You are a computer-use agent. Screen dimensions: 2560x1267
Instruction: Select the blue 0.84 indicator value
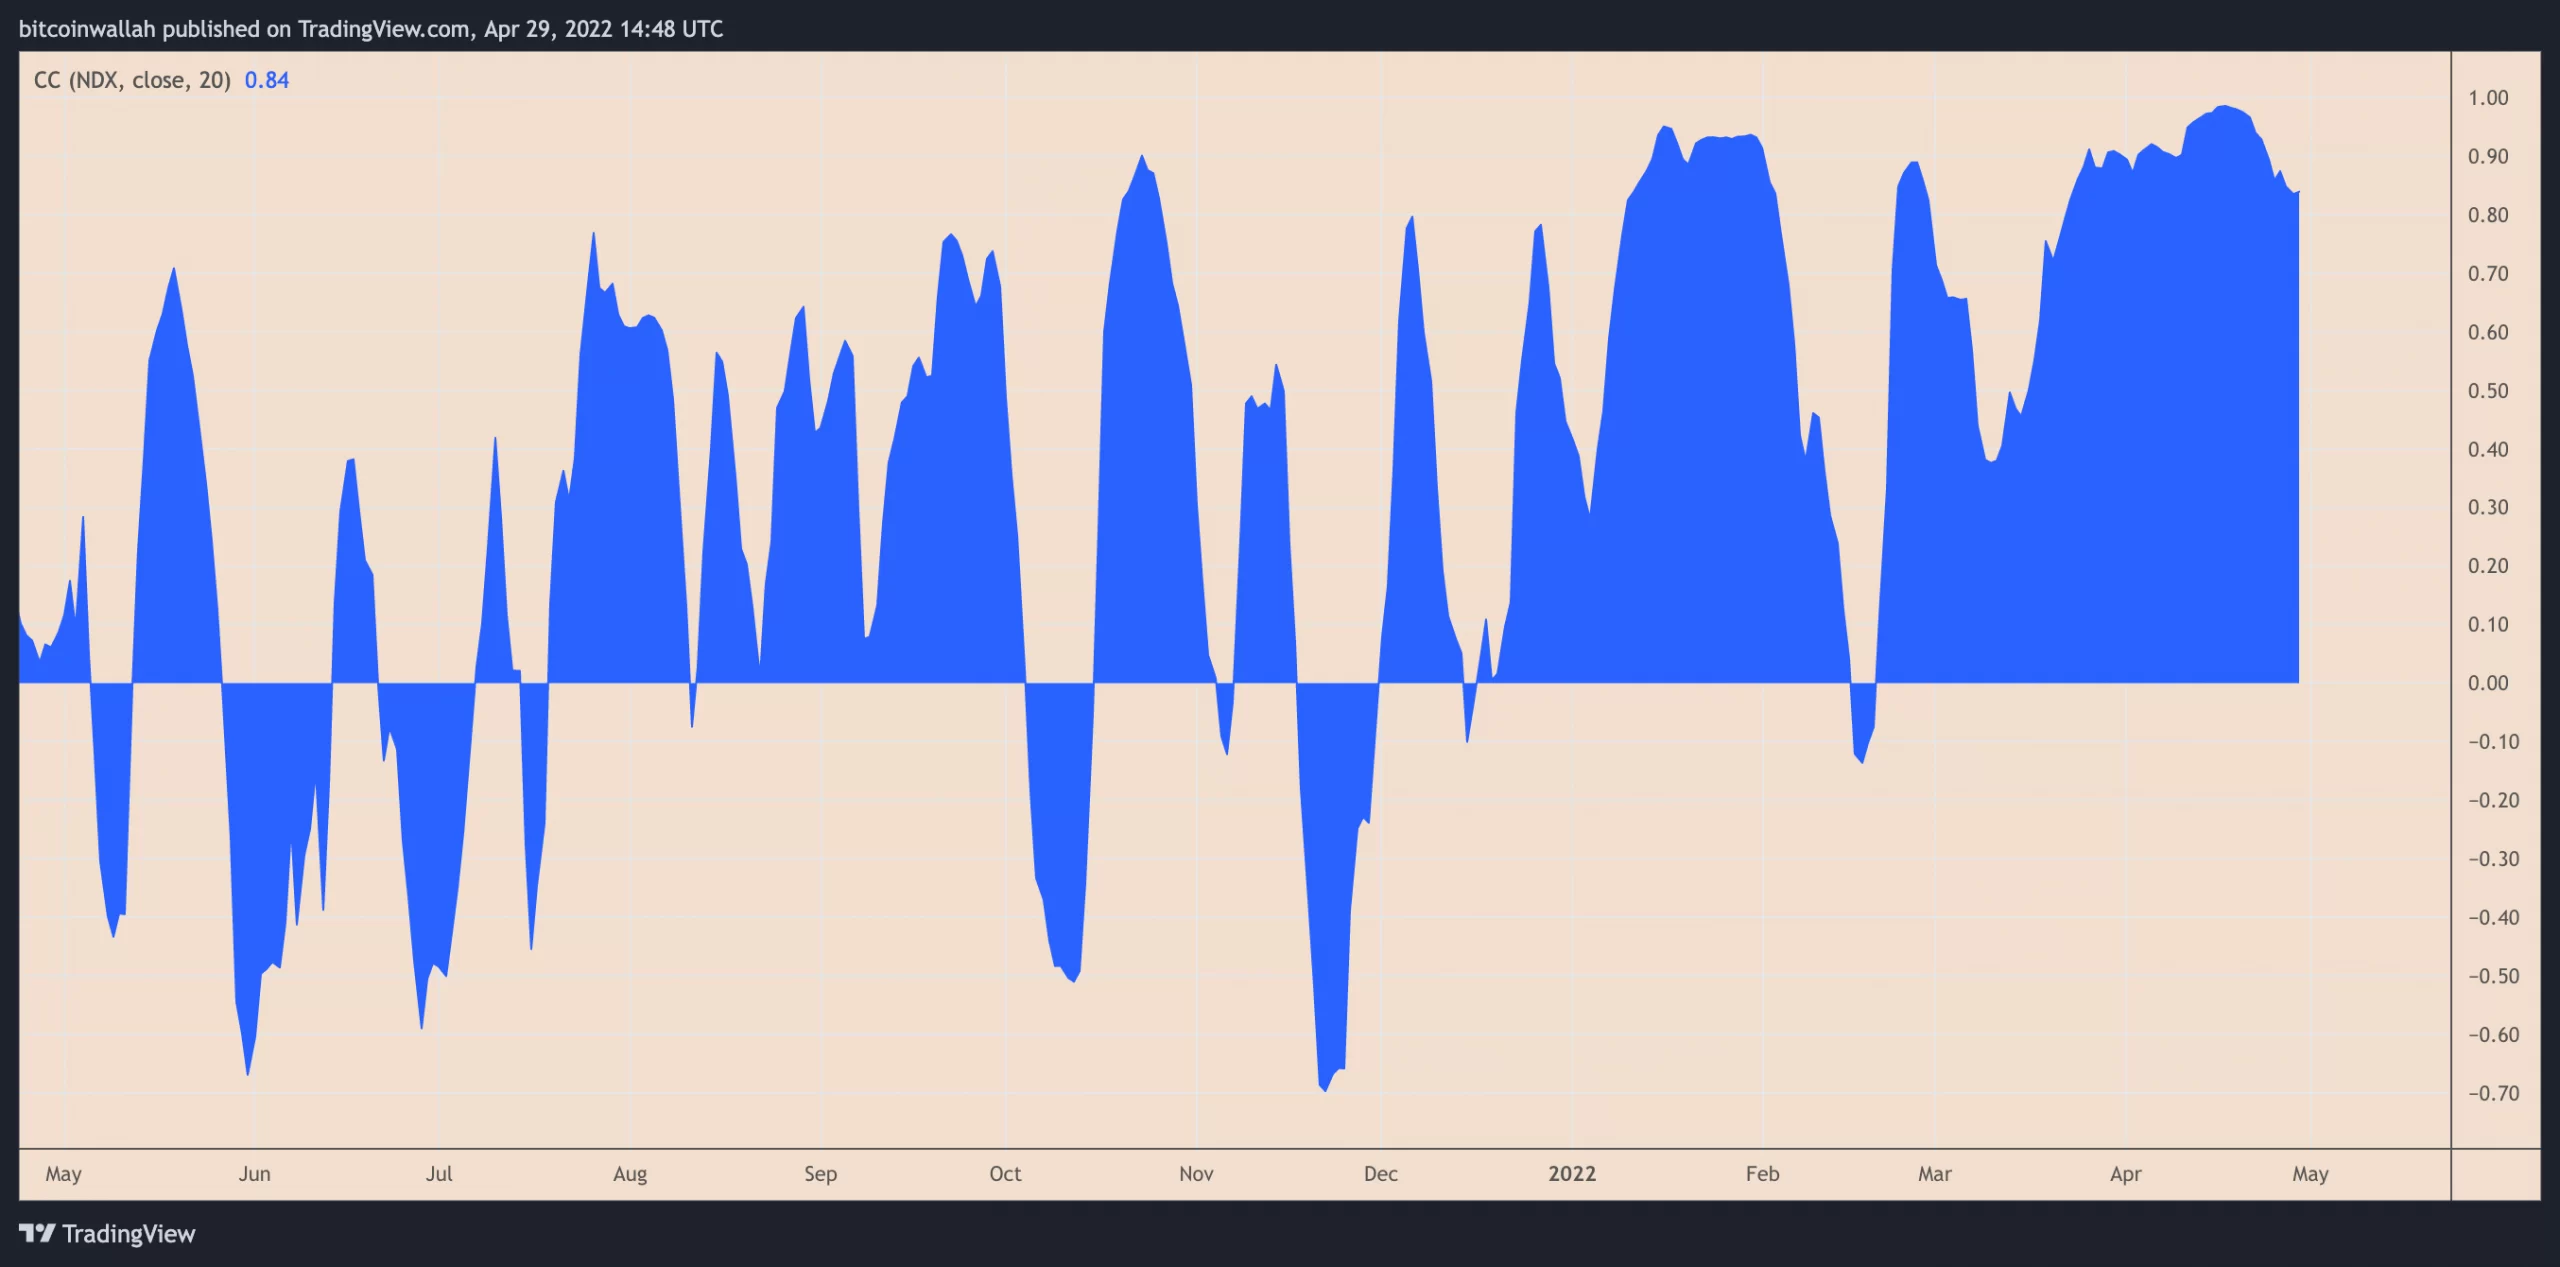pyautogui.click(x=267, y=80)
